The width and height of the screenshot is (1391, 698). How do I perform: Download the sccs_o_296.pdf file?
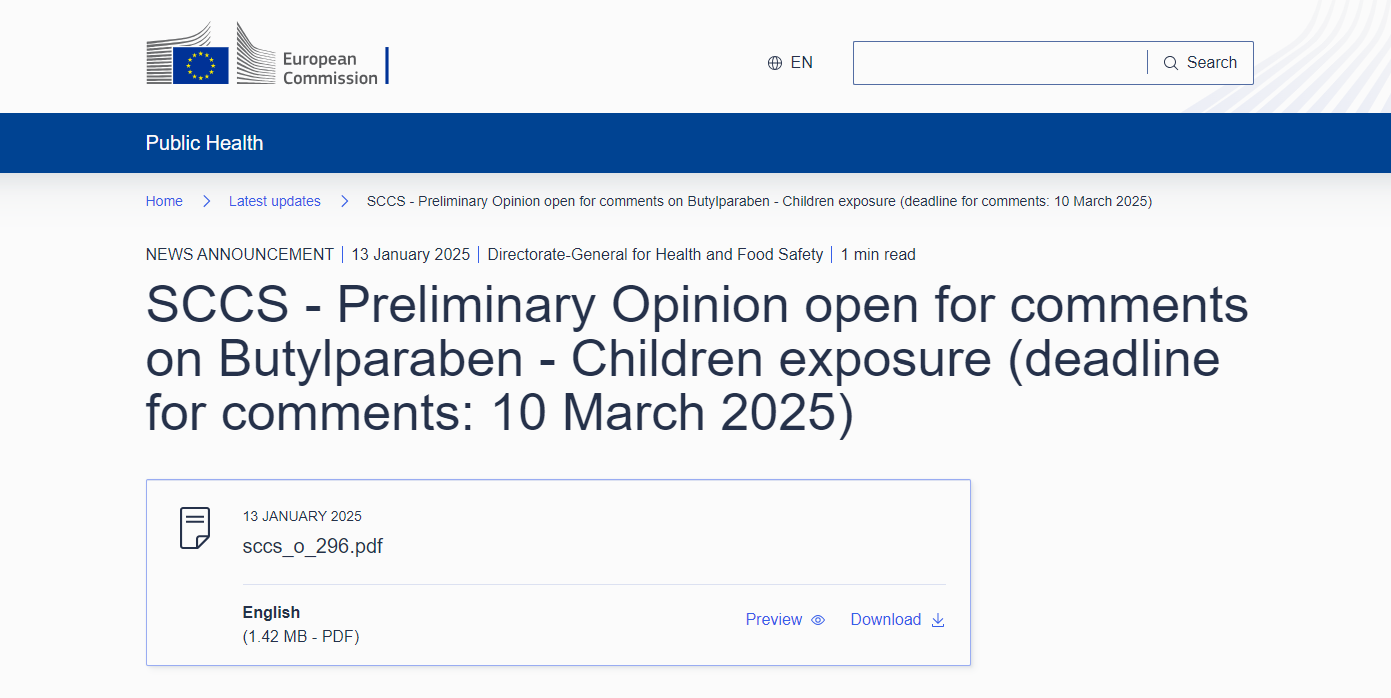click(886, 619)
